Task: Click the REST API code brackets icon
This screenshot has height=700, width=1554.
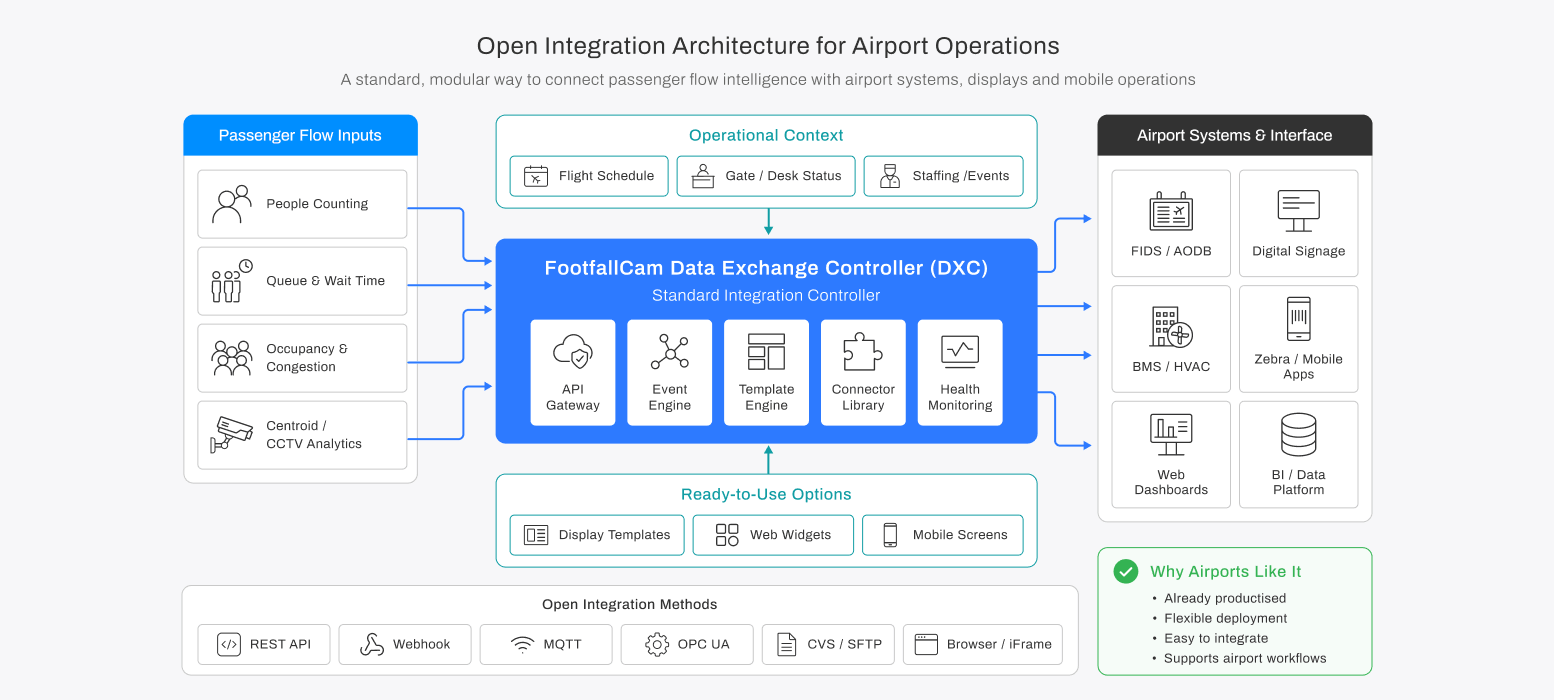Action: coord(229,645)
